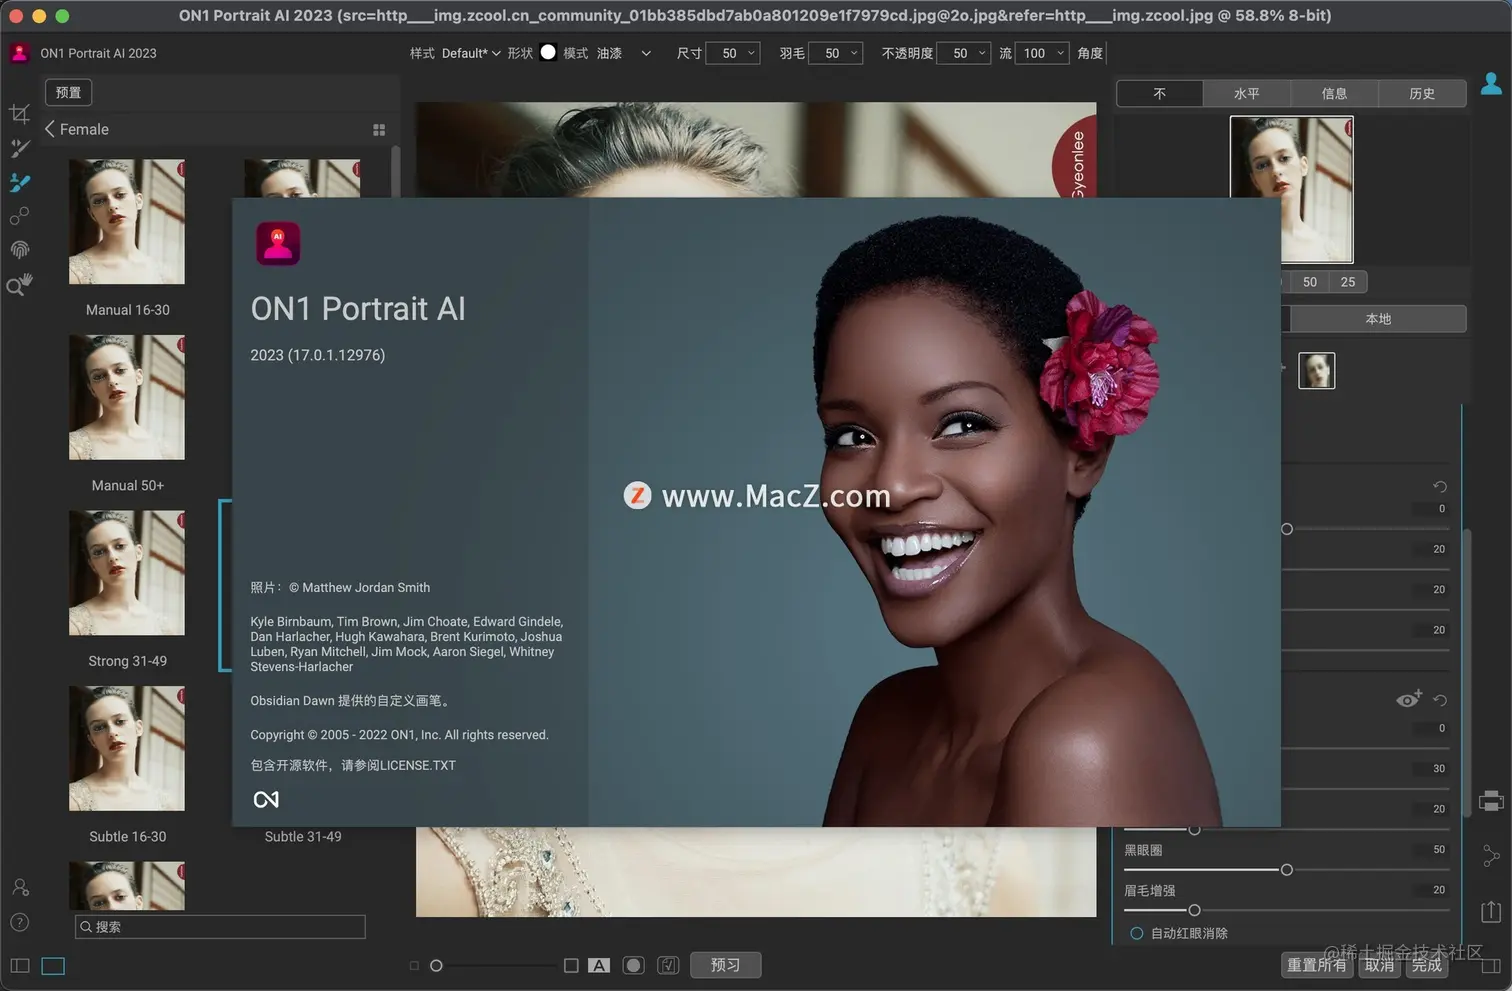Apply the Manual 50+ preset
The image size is (1512, 991).
click(x=127, y=398)
